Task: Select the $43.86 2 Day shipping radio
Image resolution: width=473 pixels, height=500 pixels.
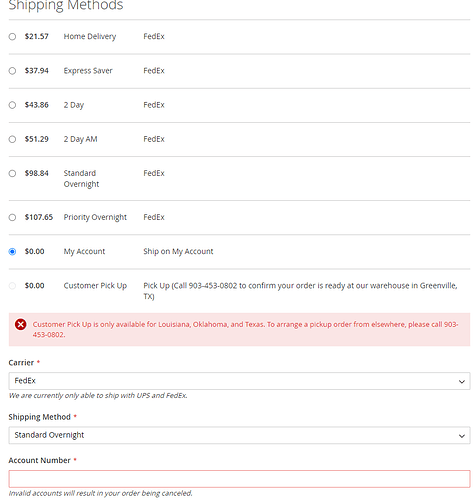Action: tap(12, 105)
